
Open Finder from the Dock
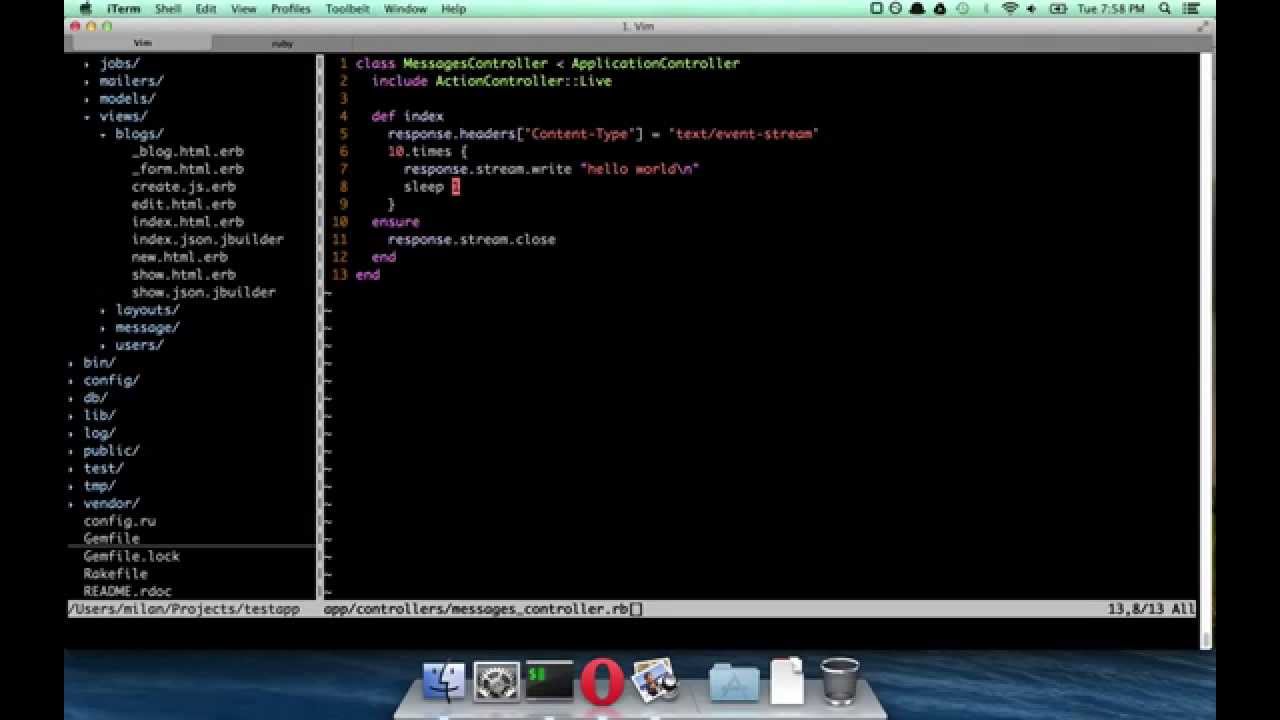tap(444, 682)
